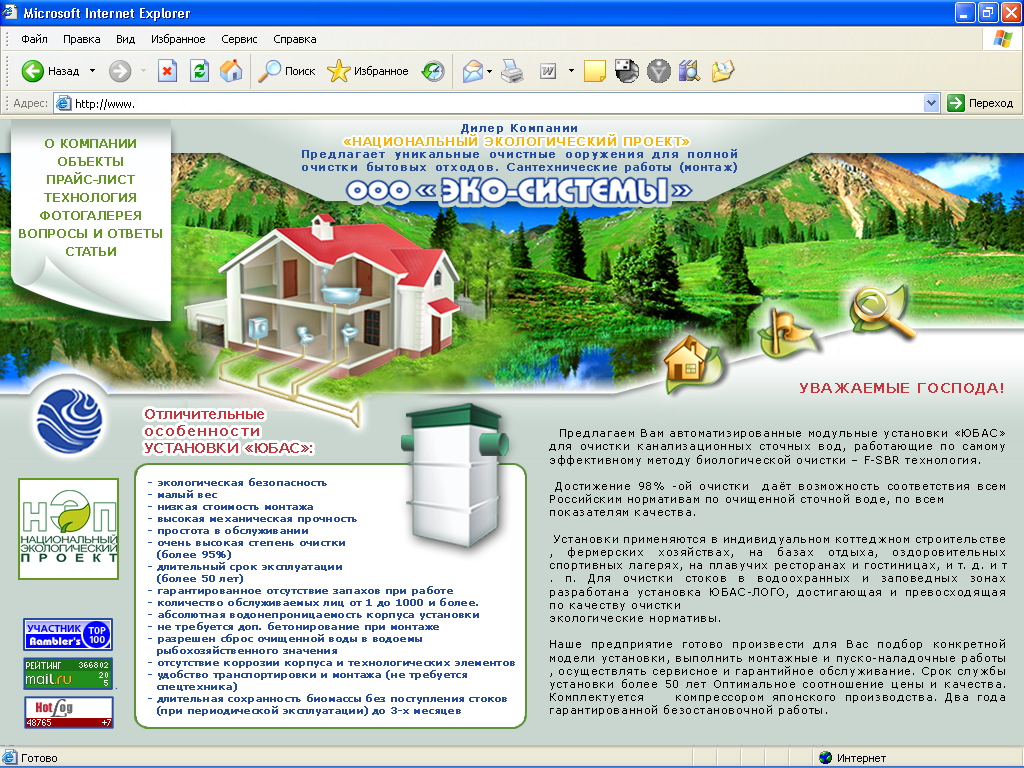Open the Справка menu
Image resolution: width=1024 pixels, height=768 pixels.
point(295,39)
